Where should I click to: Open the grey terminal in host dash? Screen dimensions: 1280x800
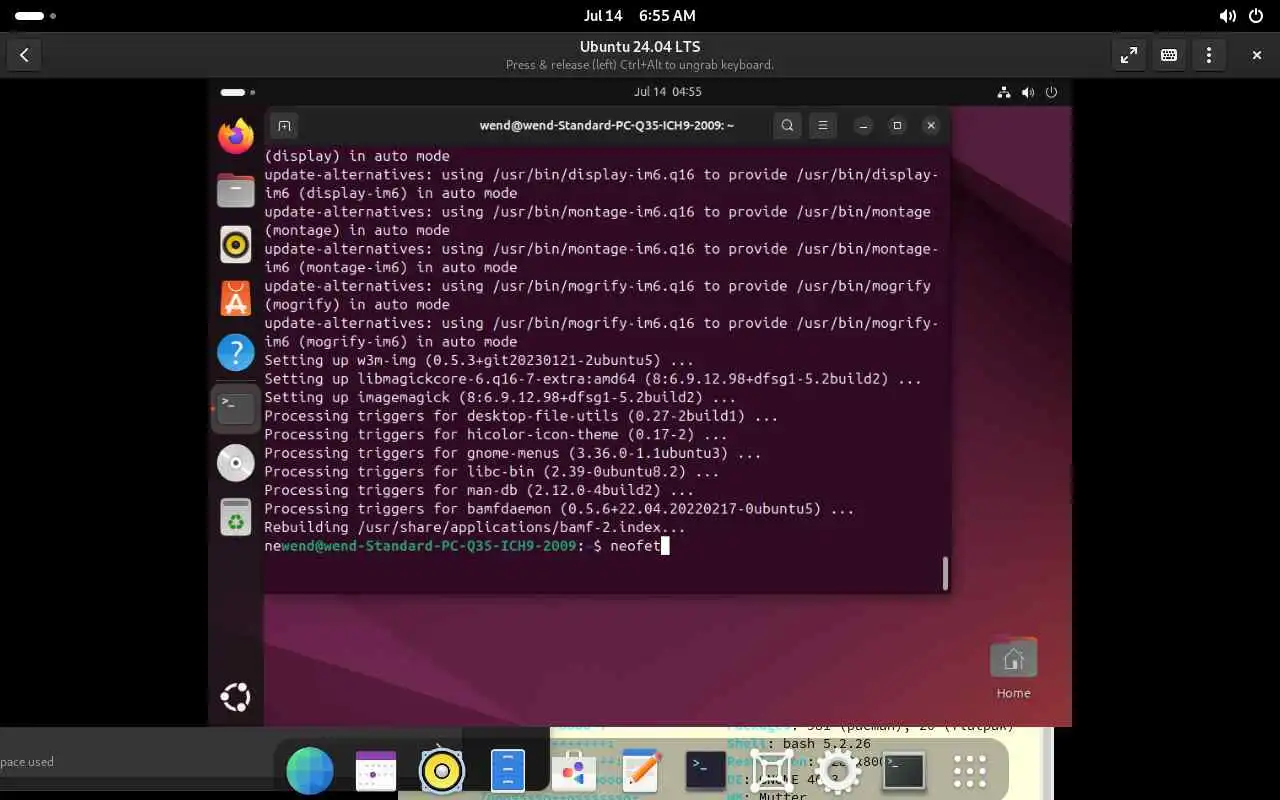click(x=904, y=771)
